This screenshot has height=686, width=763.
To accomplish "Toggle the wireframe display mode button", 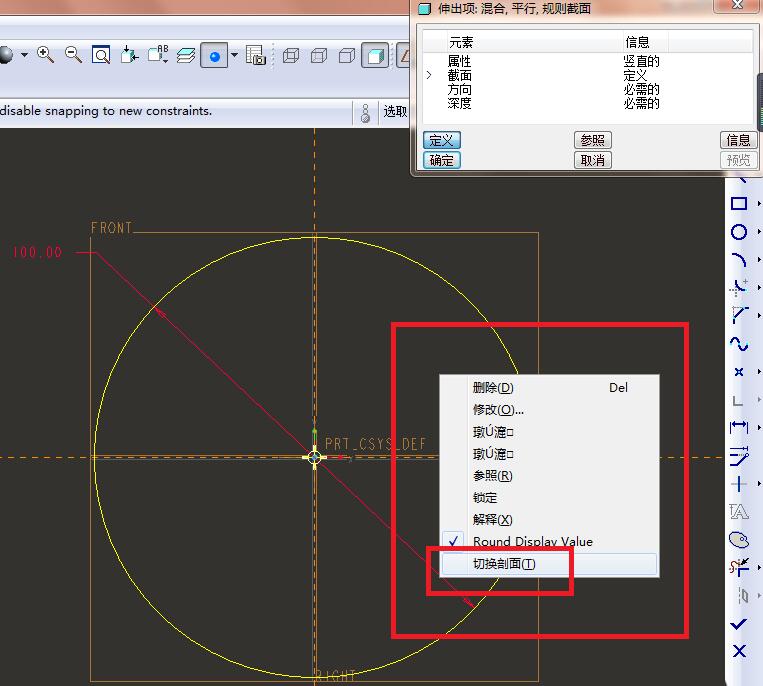I will 291,55.
